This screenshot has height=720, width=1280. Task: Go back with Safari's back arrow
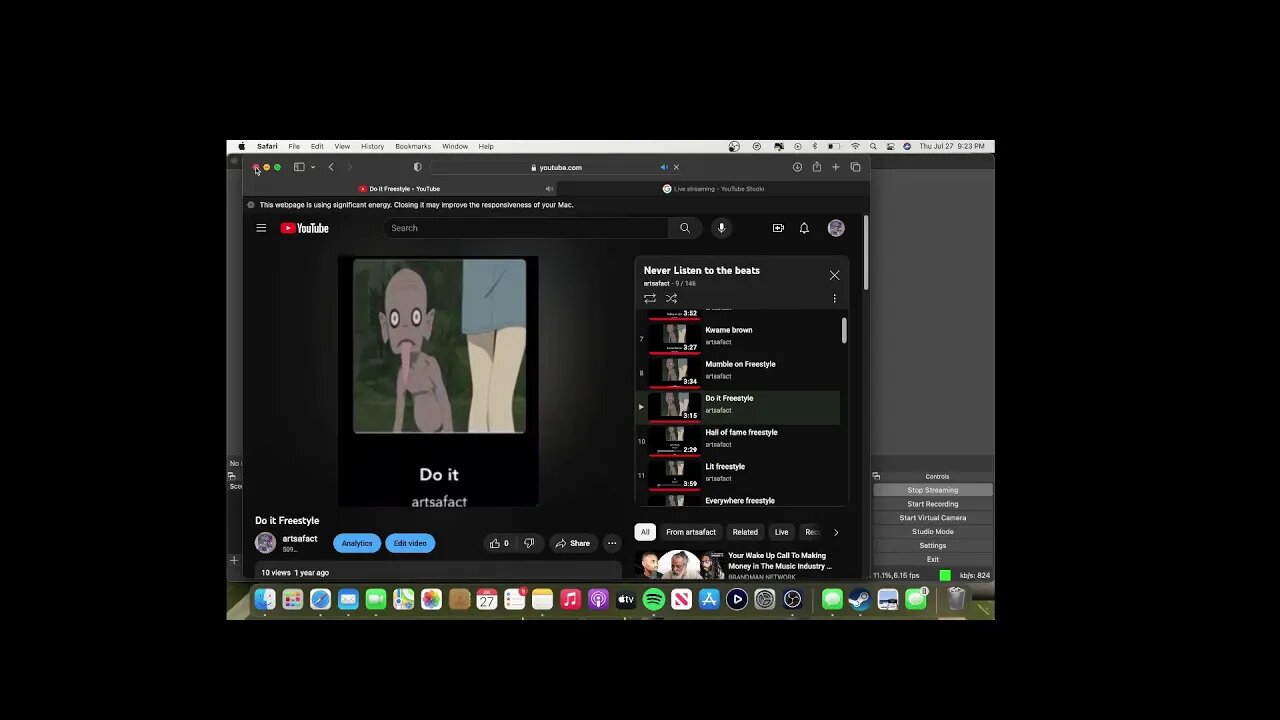click(331, 167)
